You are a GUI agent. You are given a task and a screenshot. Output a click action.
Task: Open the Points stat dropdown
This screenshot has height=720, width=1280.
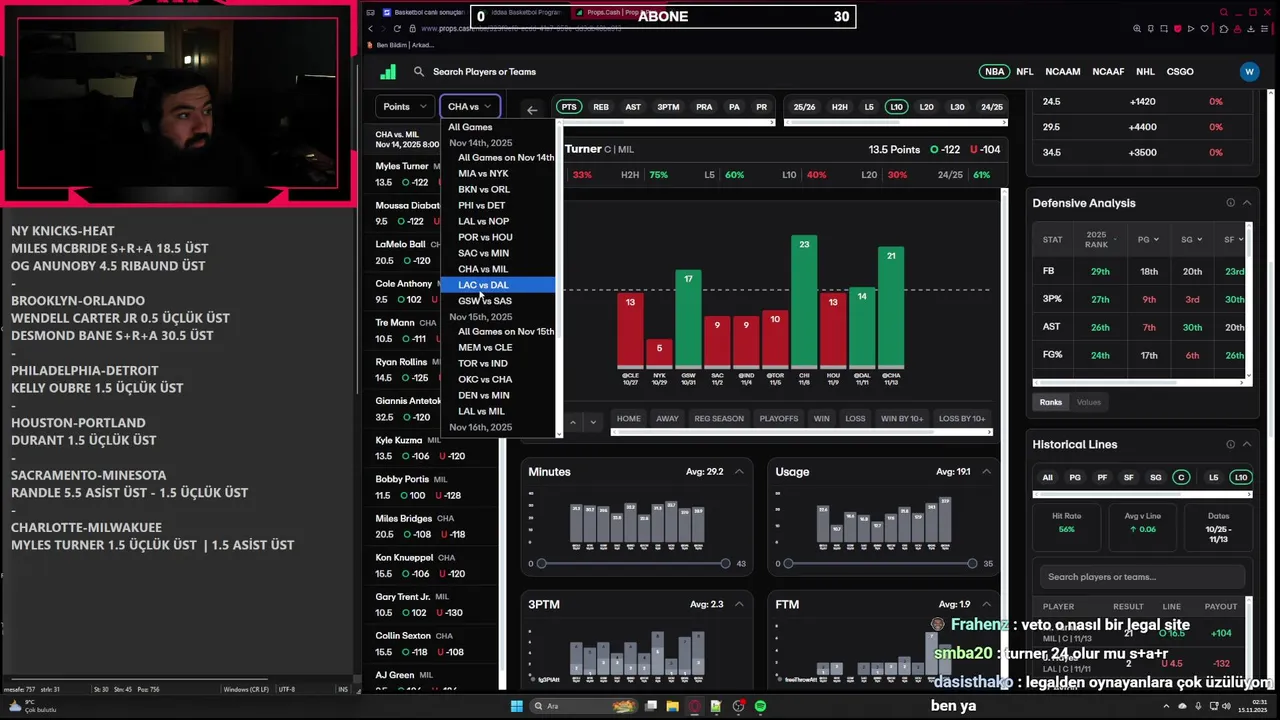(x=404, y=107)
